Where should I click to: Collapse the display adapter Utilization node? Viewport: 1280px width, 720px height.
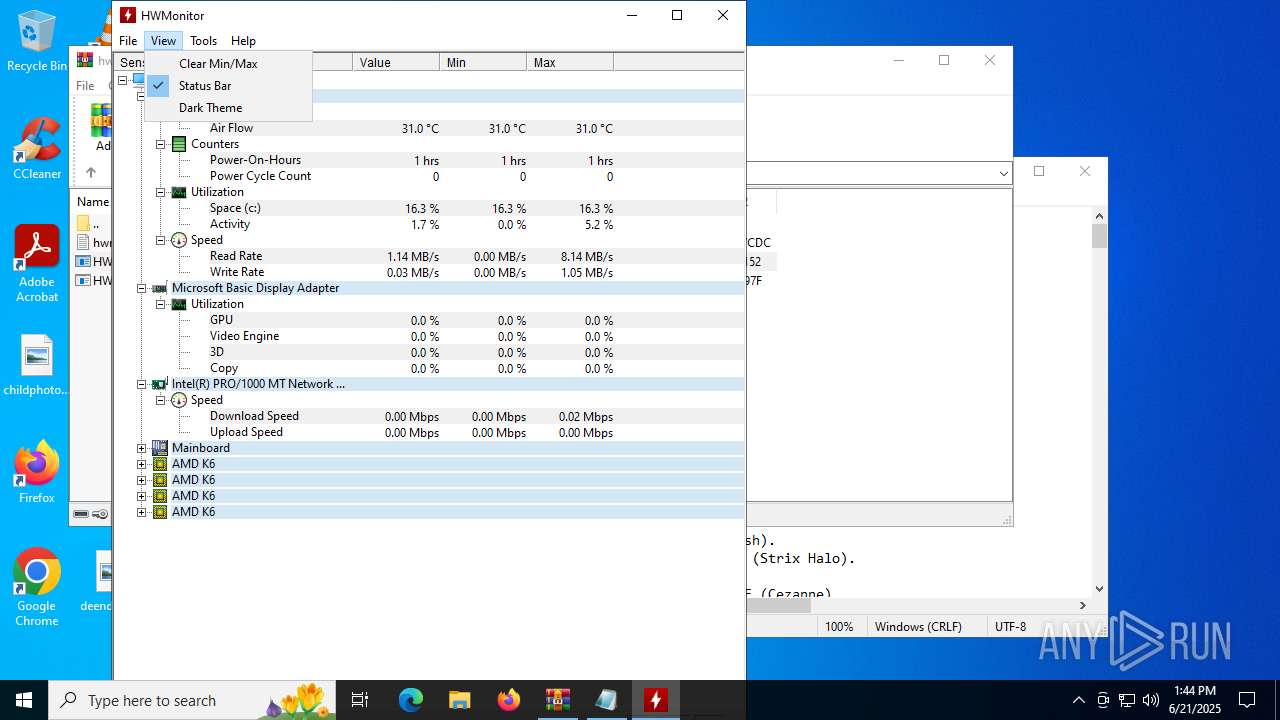pos(160,304)
